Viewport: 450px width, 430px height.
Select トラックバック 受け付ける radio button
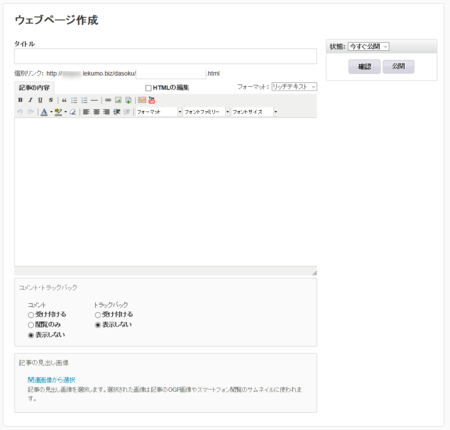pos(98,315)
